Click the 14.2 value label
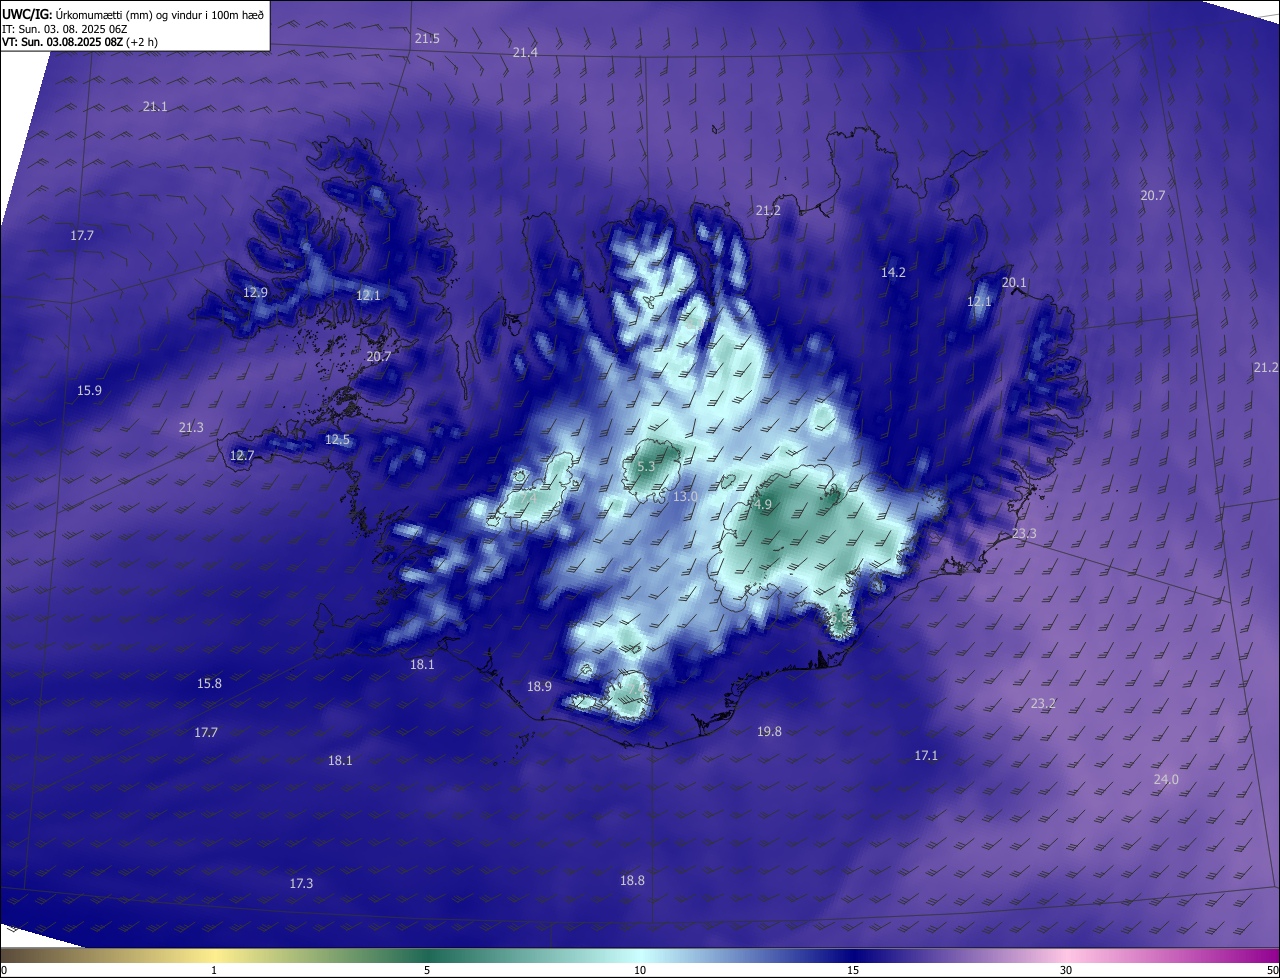 pyautogui.click(x=893, y=272)
